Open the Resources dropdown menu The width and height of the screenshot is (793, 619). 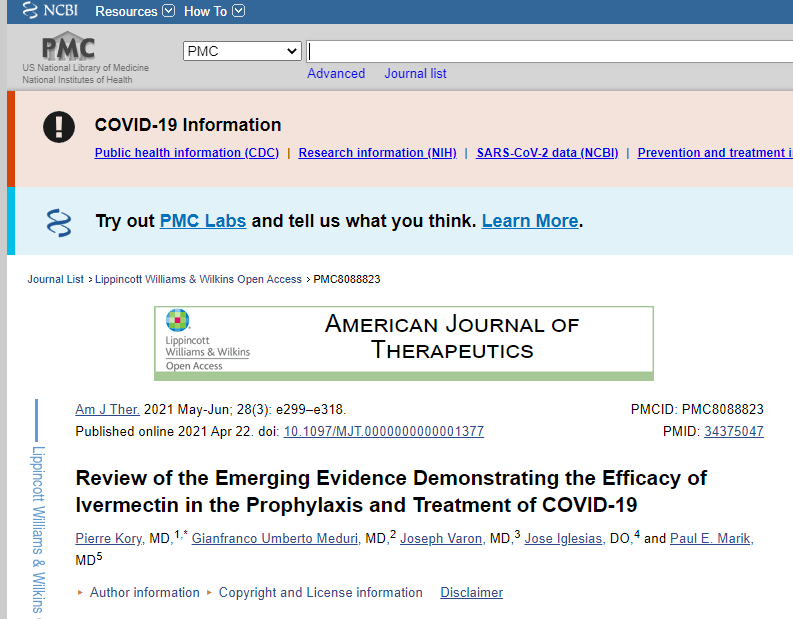point(134,11)
